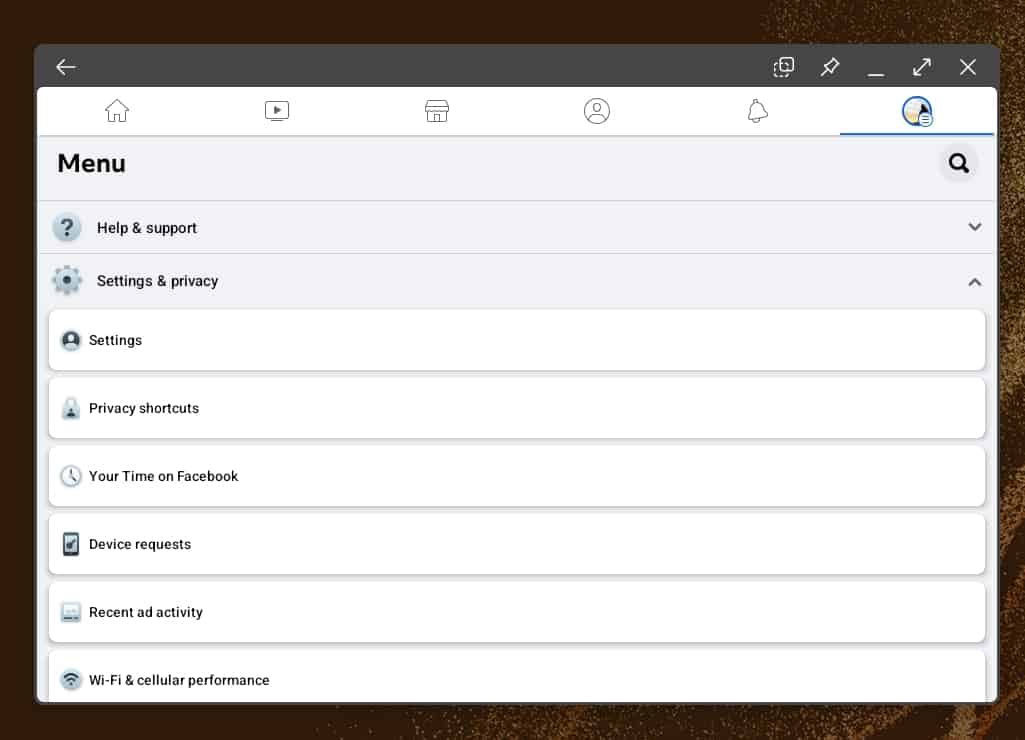
Task: Select the avatar Menu tab
Action: tap(917, 111)
